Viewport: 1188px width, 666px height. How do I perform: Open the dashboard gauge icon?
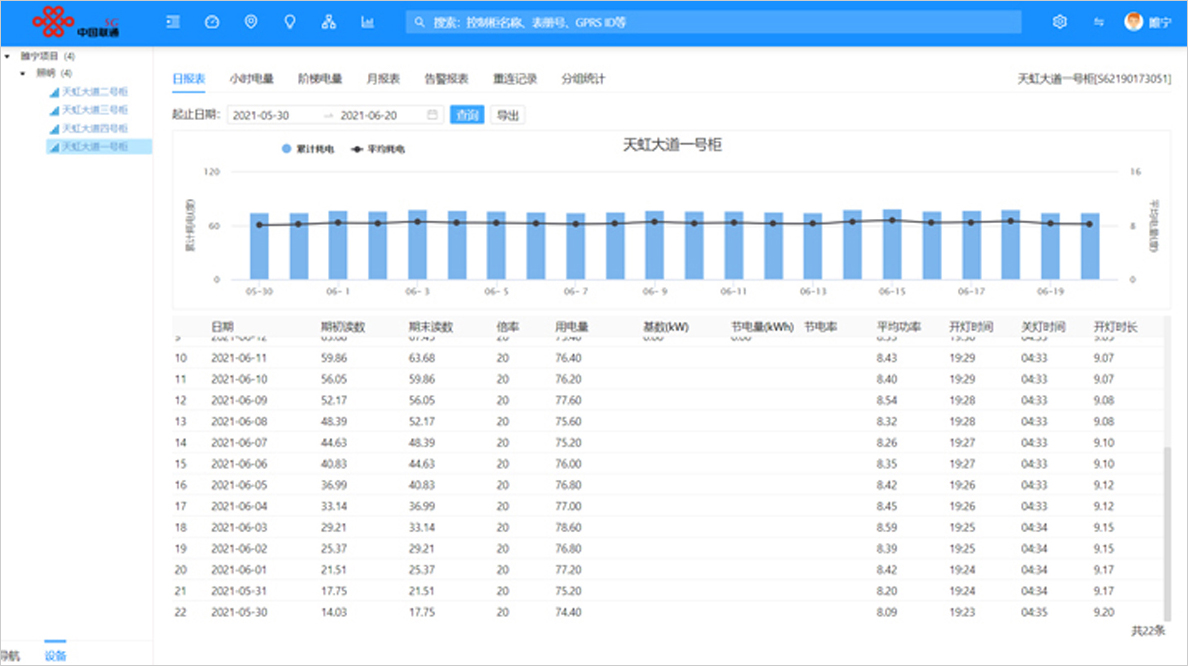coord(211,21)
